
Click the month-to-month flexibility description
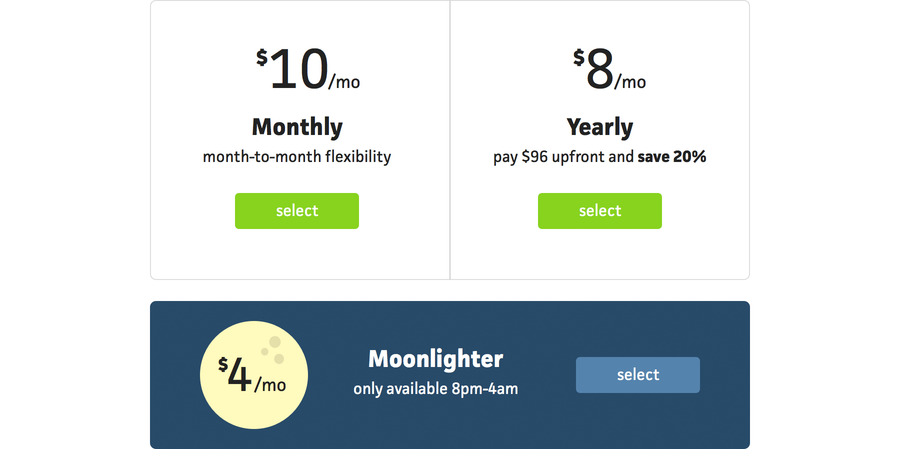(x=297, y=157)
